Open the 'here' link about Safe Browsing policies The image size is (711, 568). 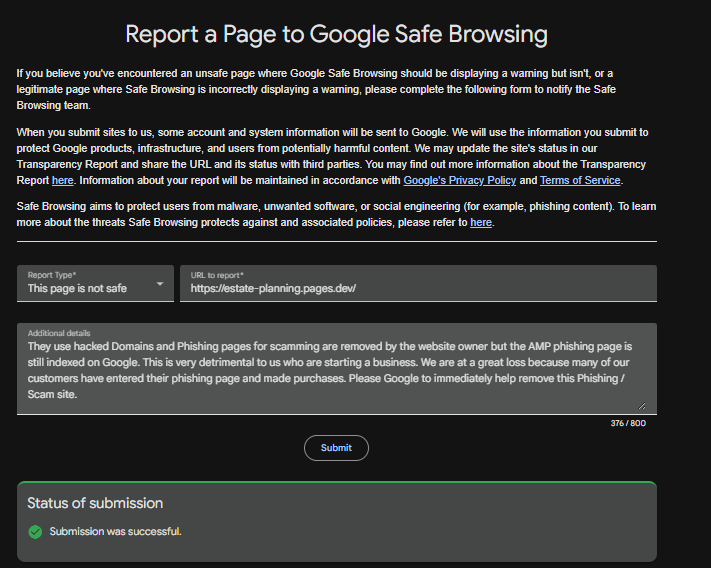point(481,223)
